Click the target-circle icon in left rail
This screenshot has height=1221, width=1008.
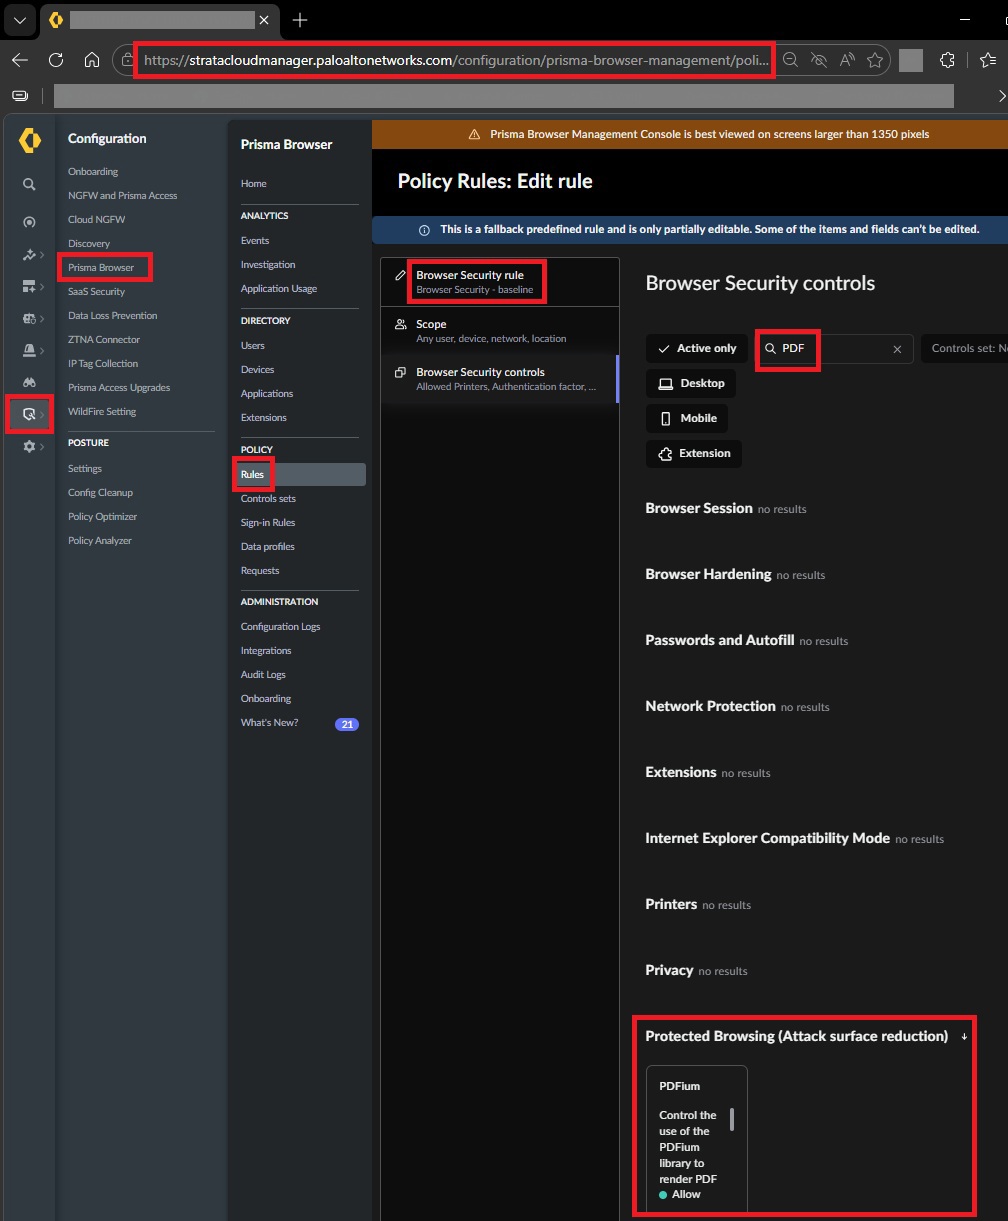pos(29,222)
